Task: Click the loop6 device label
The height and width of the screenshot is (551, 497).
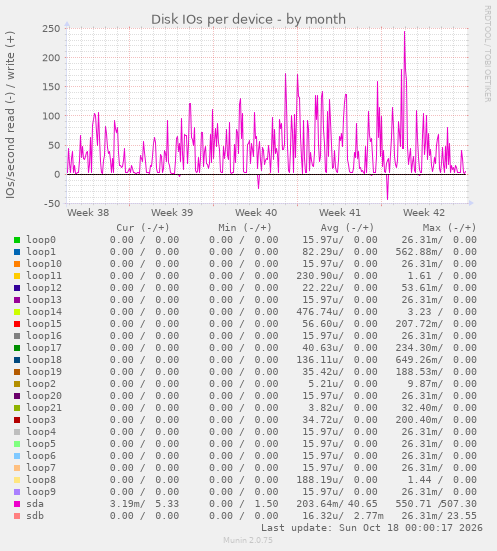Action: pyautogui.click(x=41, y=456)
